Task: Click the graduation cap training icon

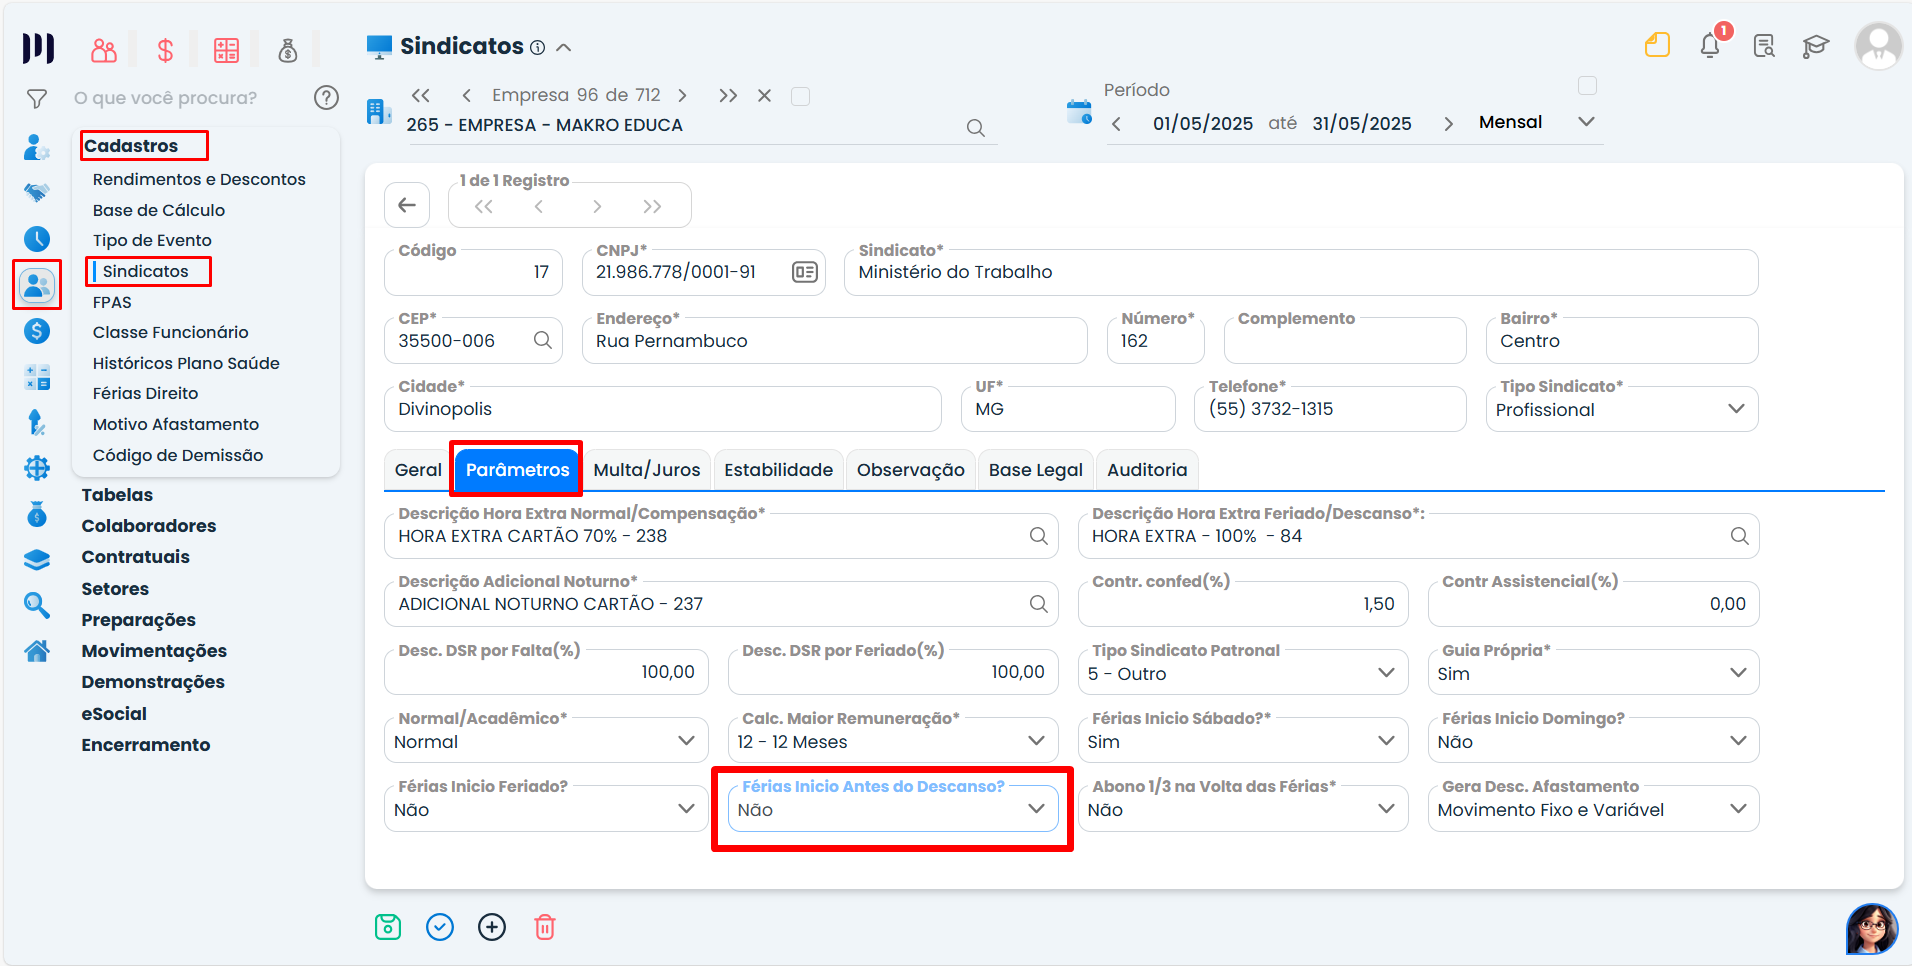Action: (x=1815, y=46)
